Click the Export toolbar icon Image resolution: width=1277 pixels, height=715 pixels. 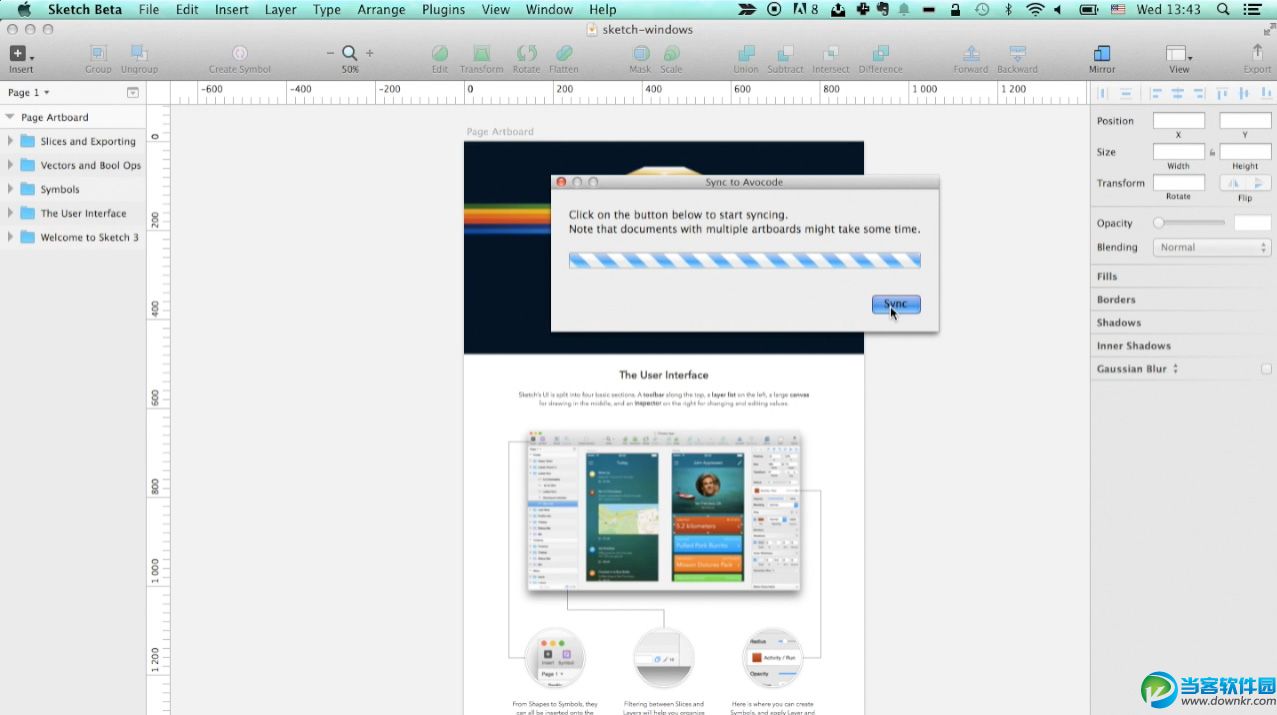click(x=1257, y=53)
